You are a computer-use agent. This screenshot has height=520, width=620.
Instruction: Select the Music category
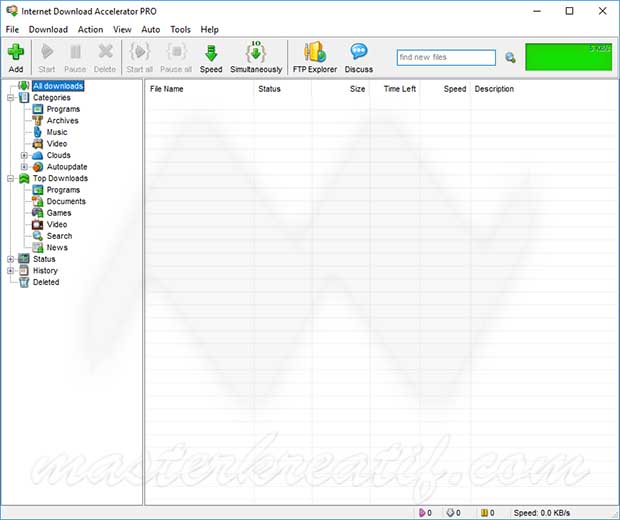[57, 132]
